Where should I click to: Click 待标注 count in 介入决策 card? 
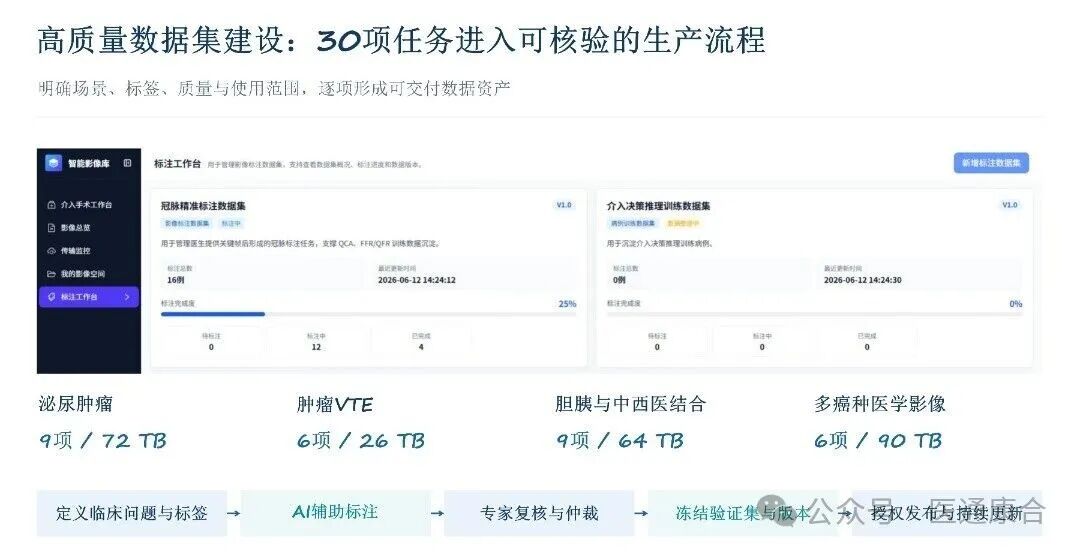pos(657,347)
